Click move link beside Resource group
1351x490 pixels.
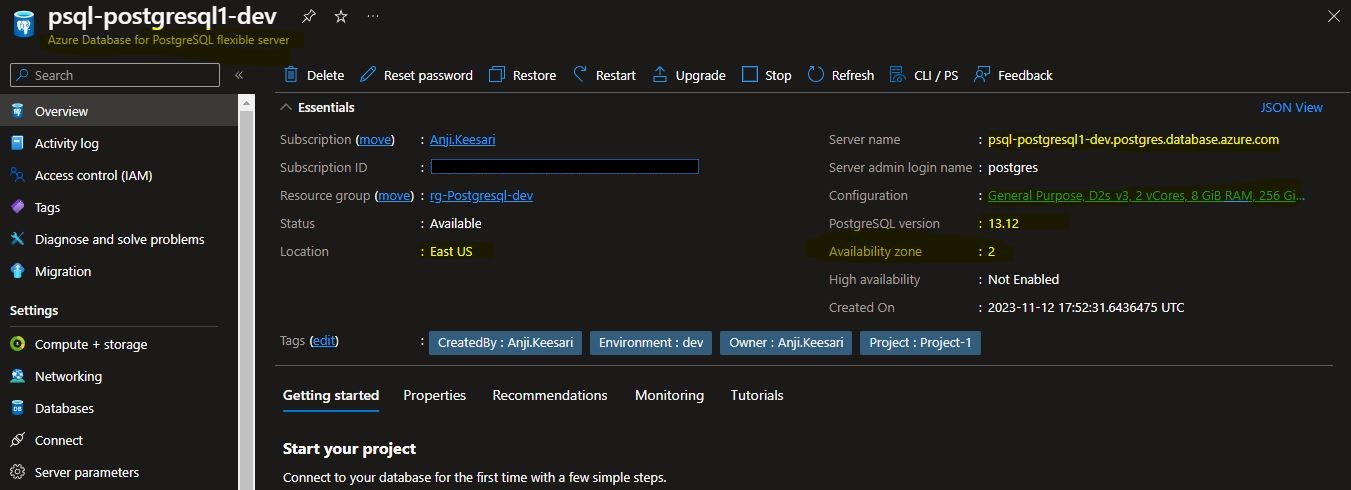(x=394, y=195)
